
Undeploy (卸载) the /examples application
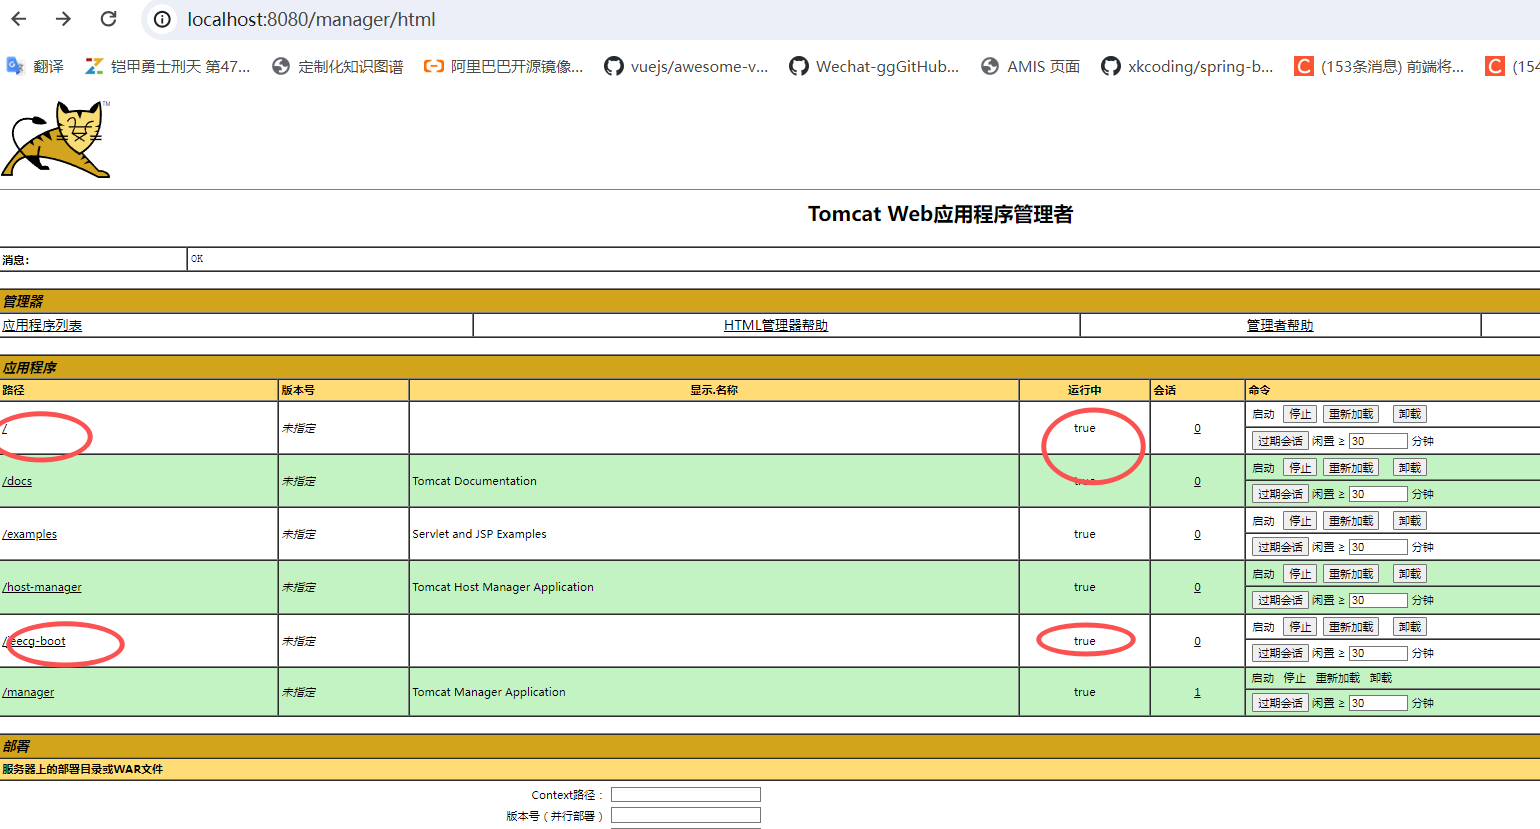tap(1410, 520)
